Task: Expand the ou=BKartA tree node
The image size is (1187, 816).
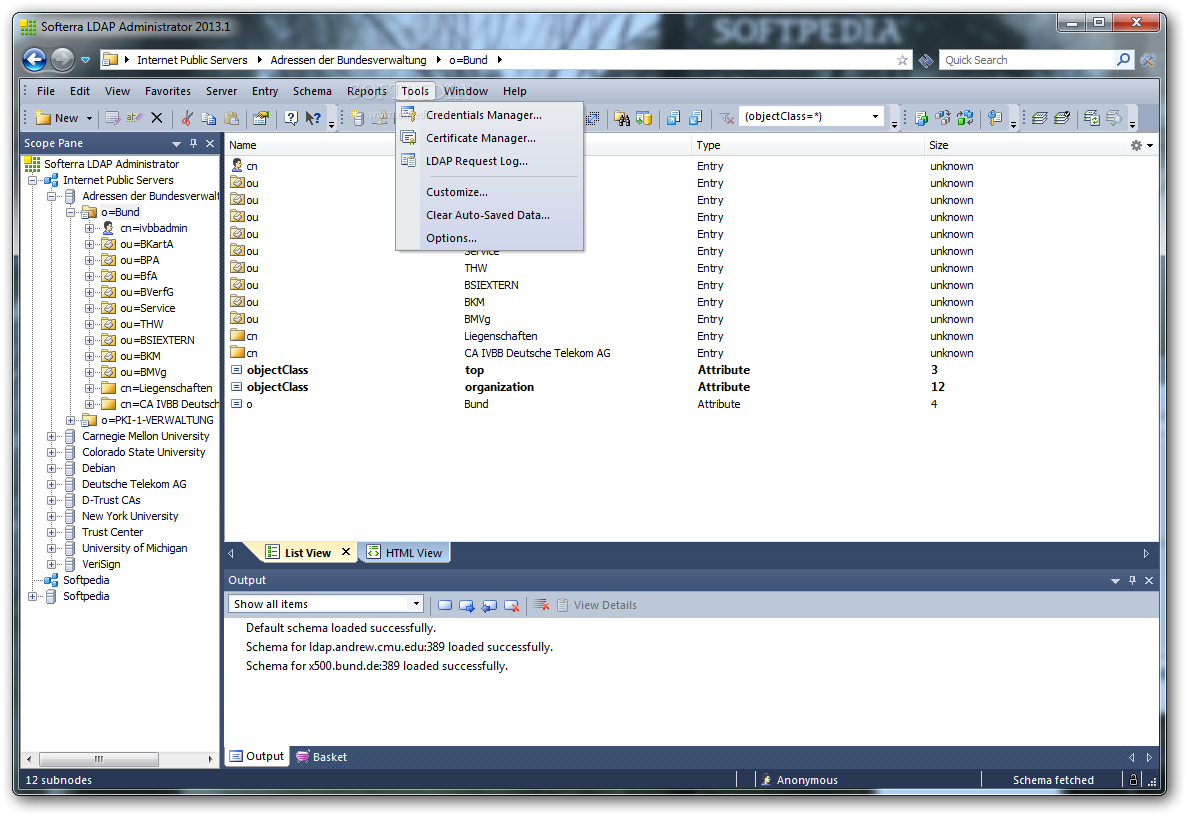Action: pos(89,244)
